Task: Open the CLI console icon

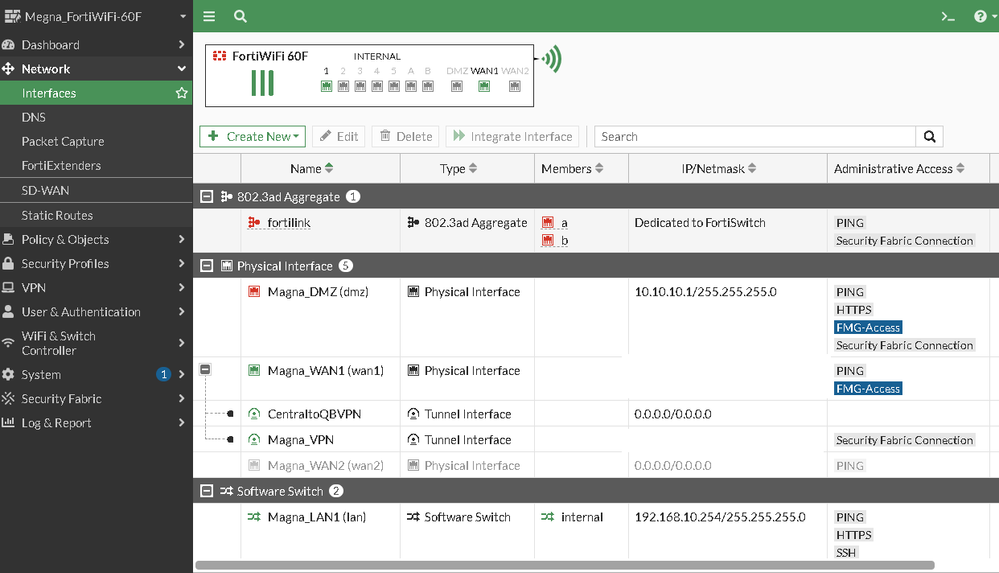Action: coord(948,17)
